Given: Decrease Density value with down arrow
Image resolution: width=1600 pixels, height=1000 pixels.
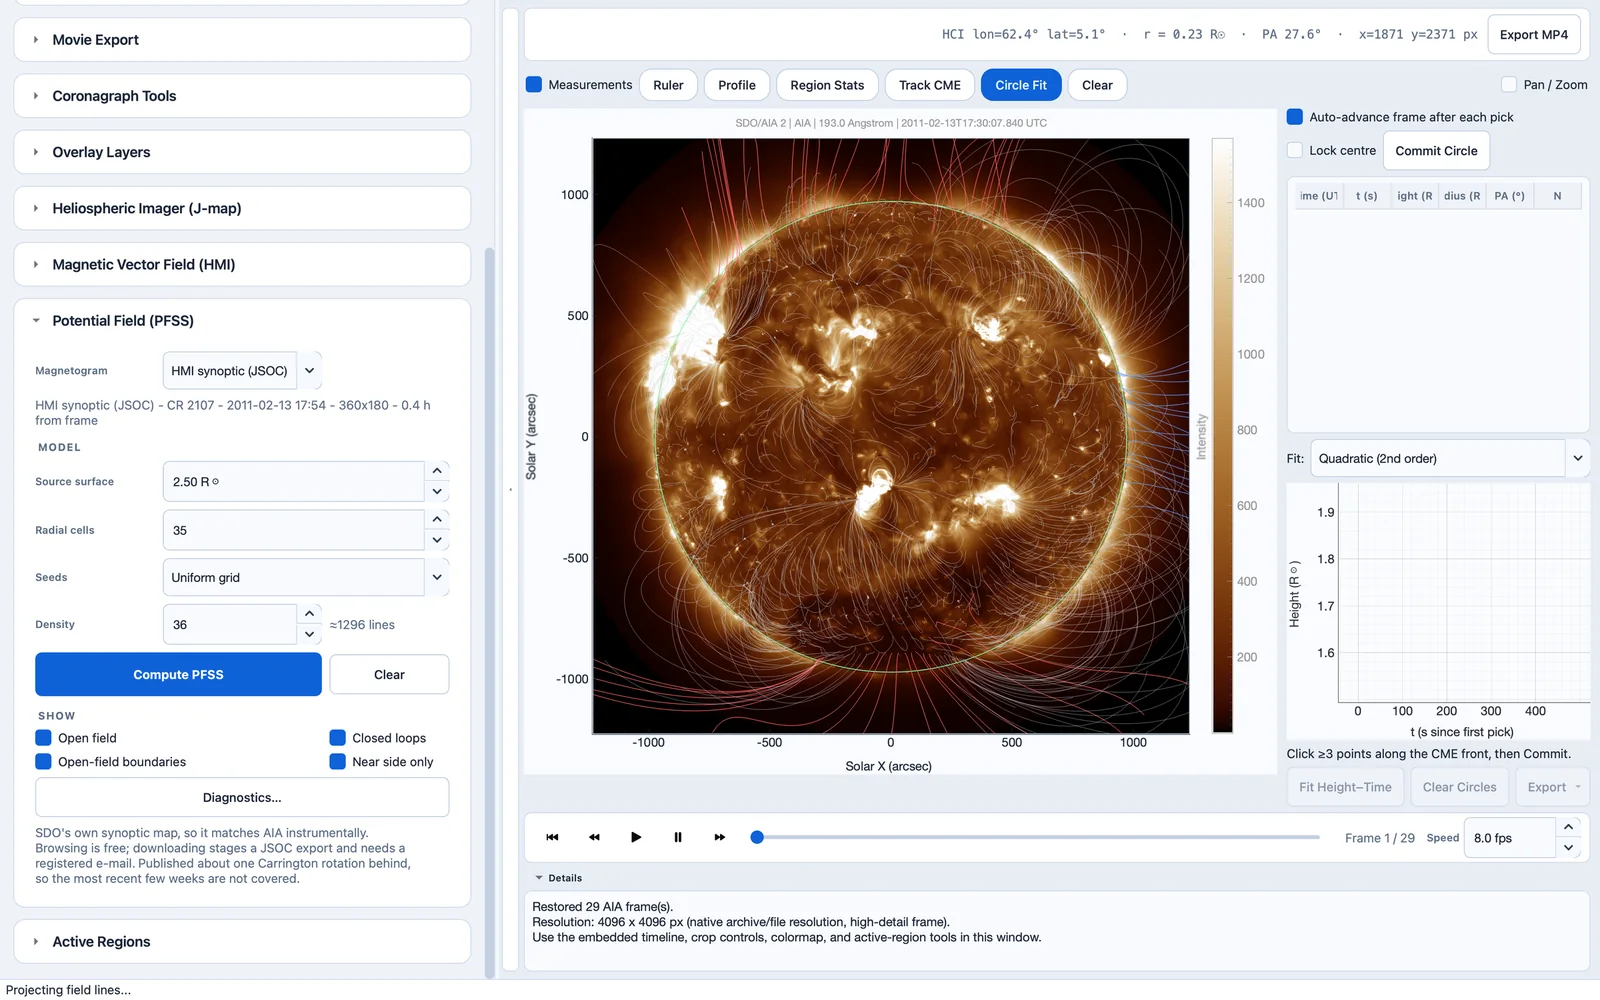Looking at the screenshot, I should pyautogui.click(x=310, y=634).
